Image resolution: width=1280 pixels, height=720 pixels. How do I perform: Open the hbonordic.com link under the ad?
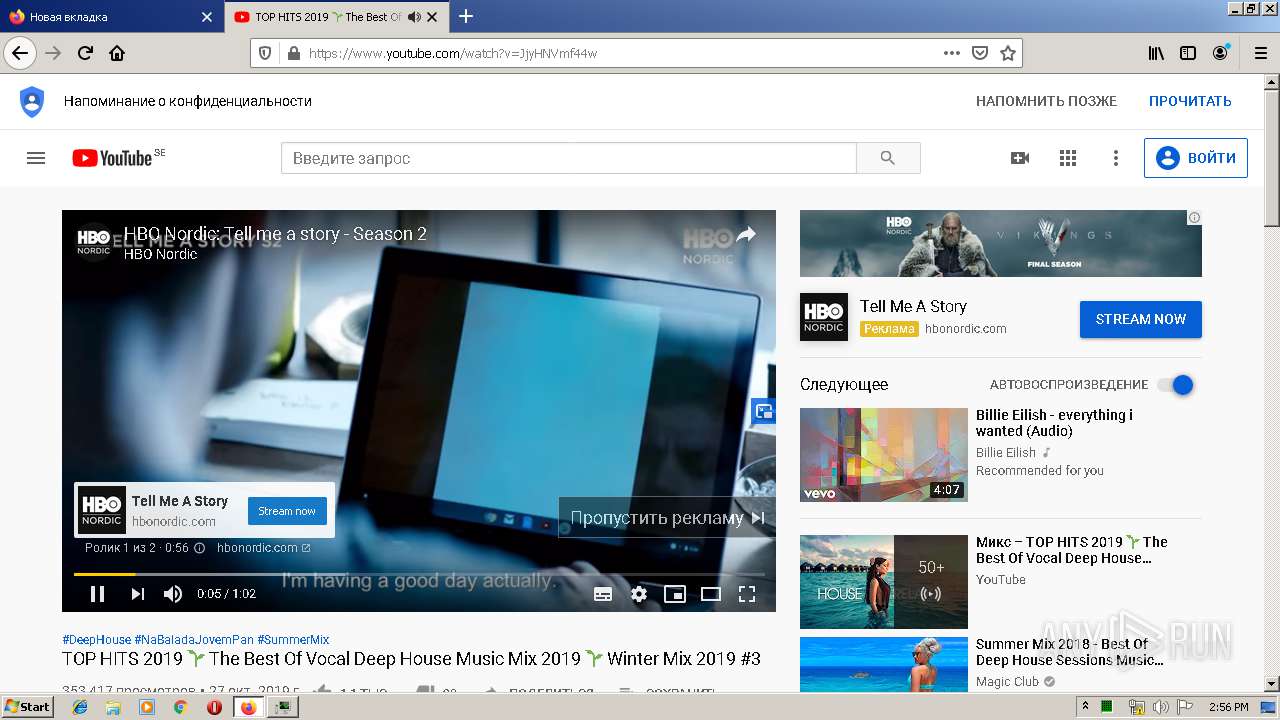click(263, 548)
